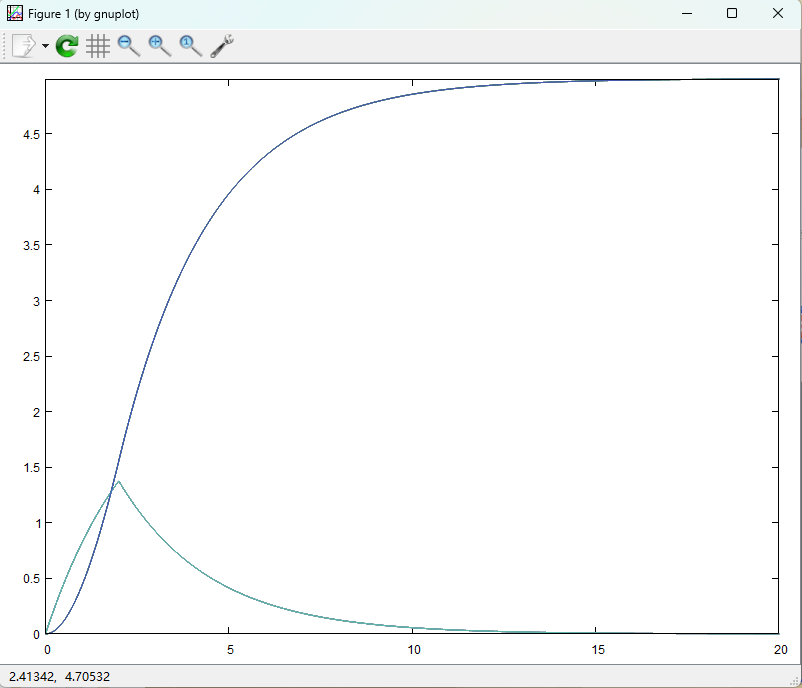Click the mouse coordinates readout in status bar
Screen dimensions: 802x688
click(60, 677)
